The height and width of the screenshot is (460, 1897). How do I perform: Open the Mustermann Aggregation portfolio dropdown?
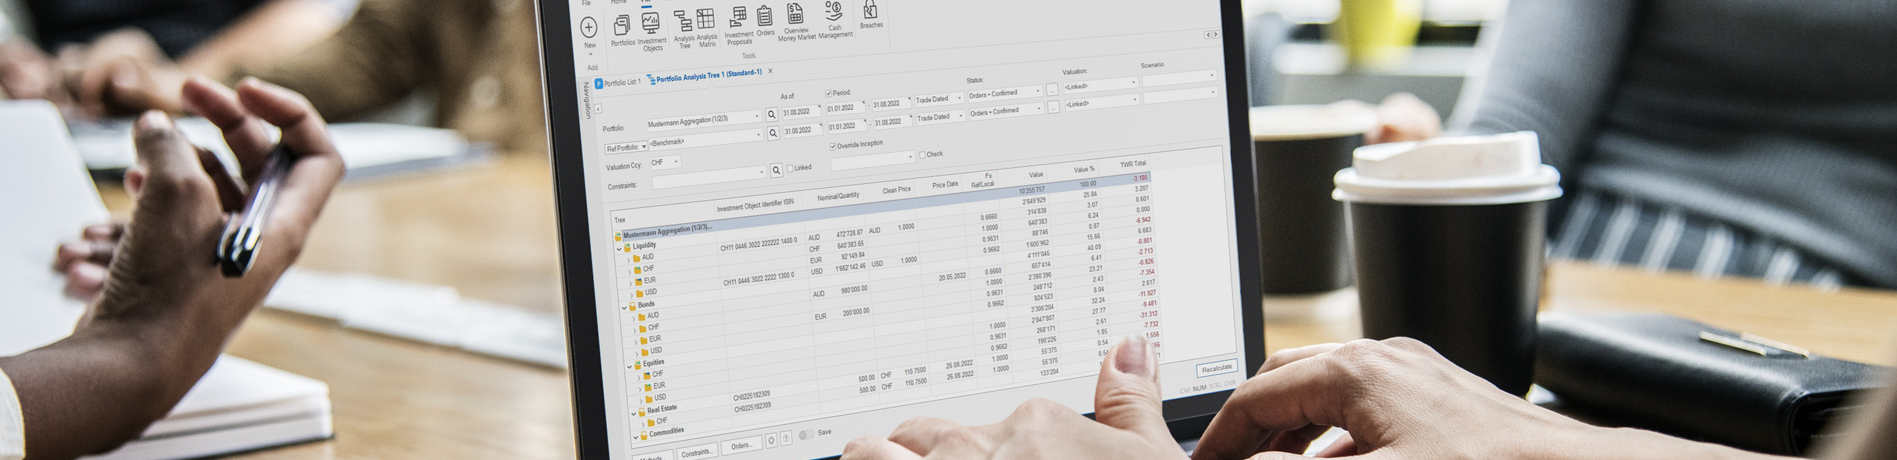[x=757, y=117]
